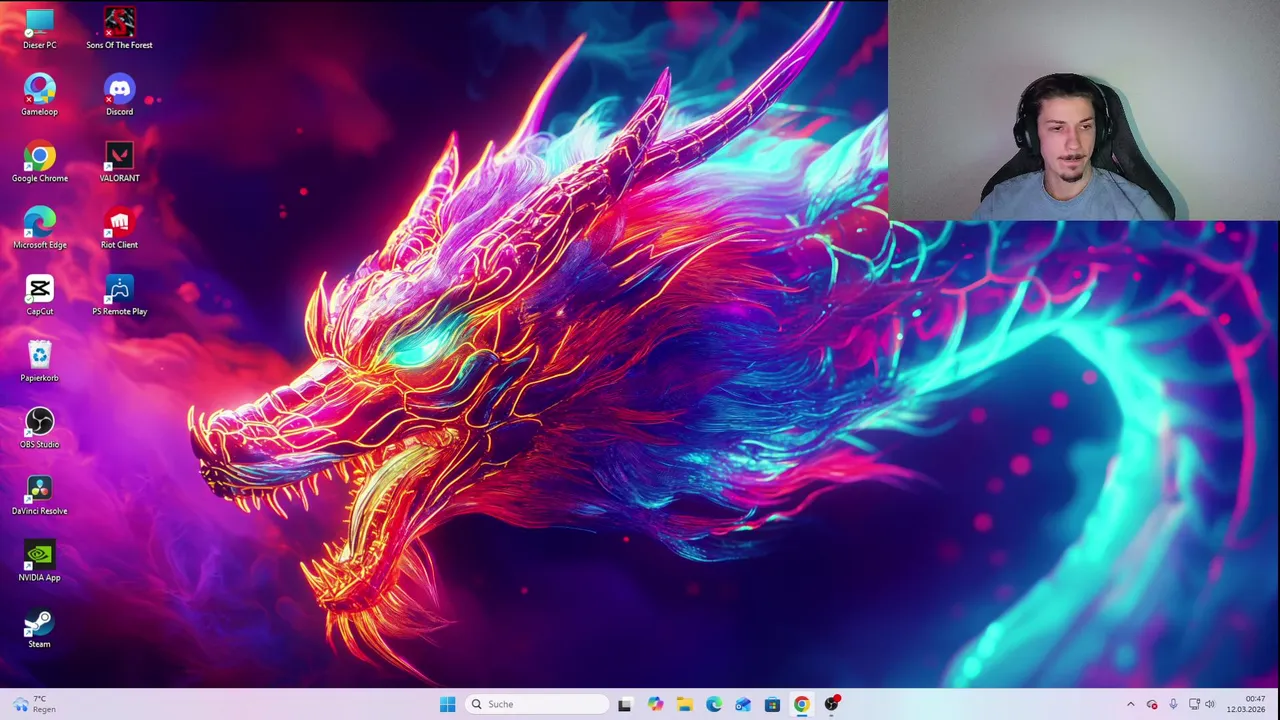Select the PS Remote Play desktop icon
Viewport: 1280px width, 720px height.
(119, 295)
